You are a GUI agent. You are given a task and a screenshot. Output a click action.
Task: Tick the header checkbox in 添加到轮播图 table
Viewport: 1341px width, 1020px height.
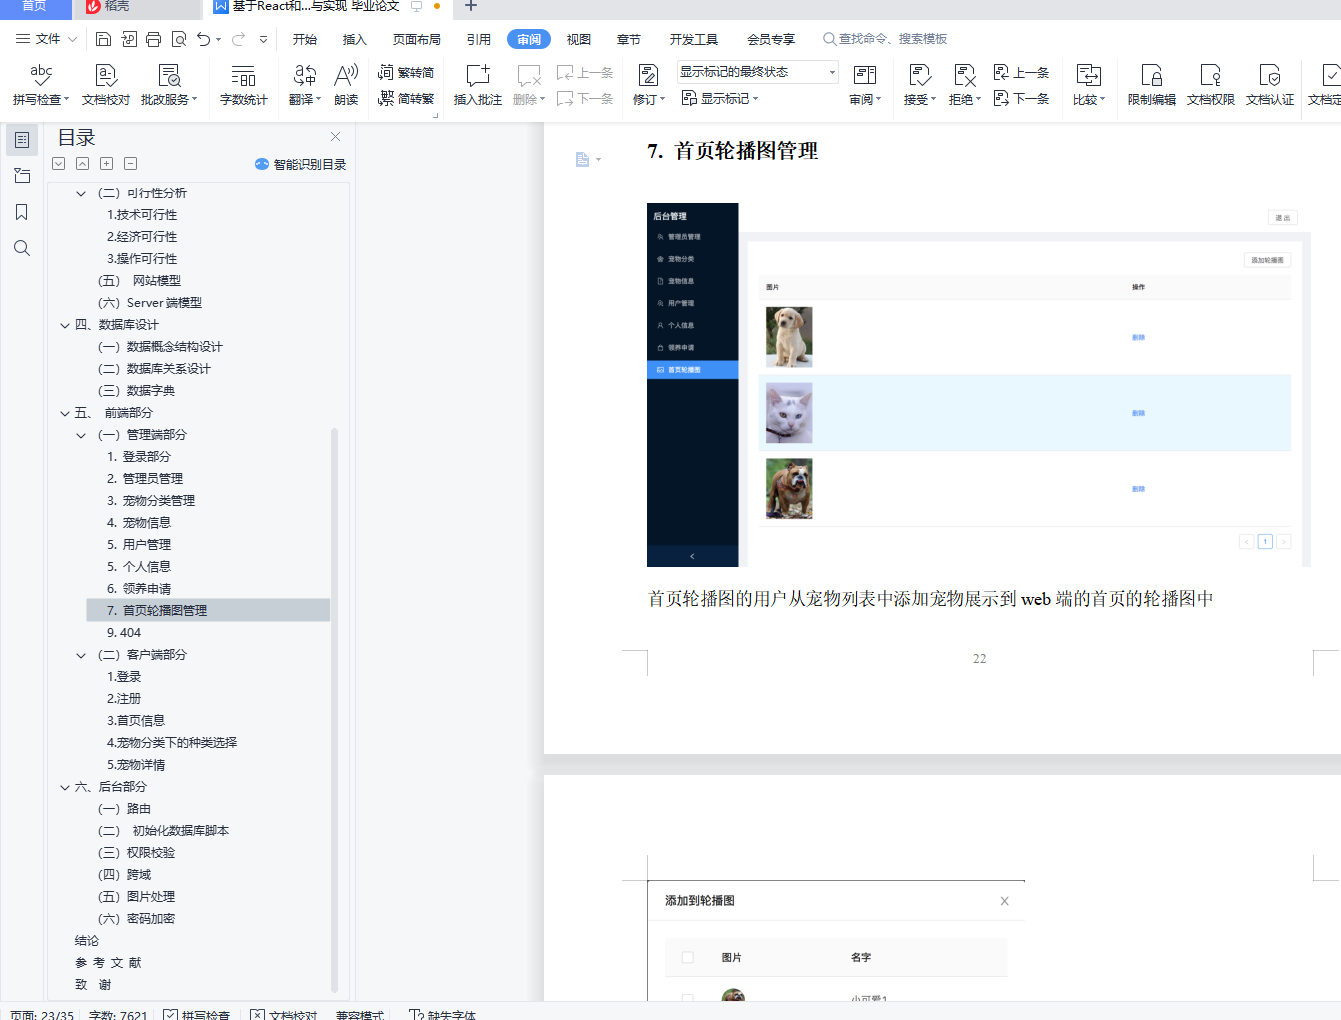687,957
